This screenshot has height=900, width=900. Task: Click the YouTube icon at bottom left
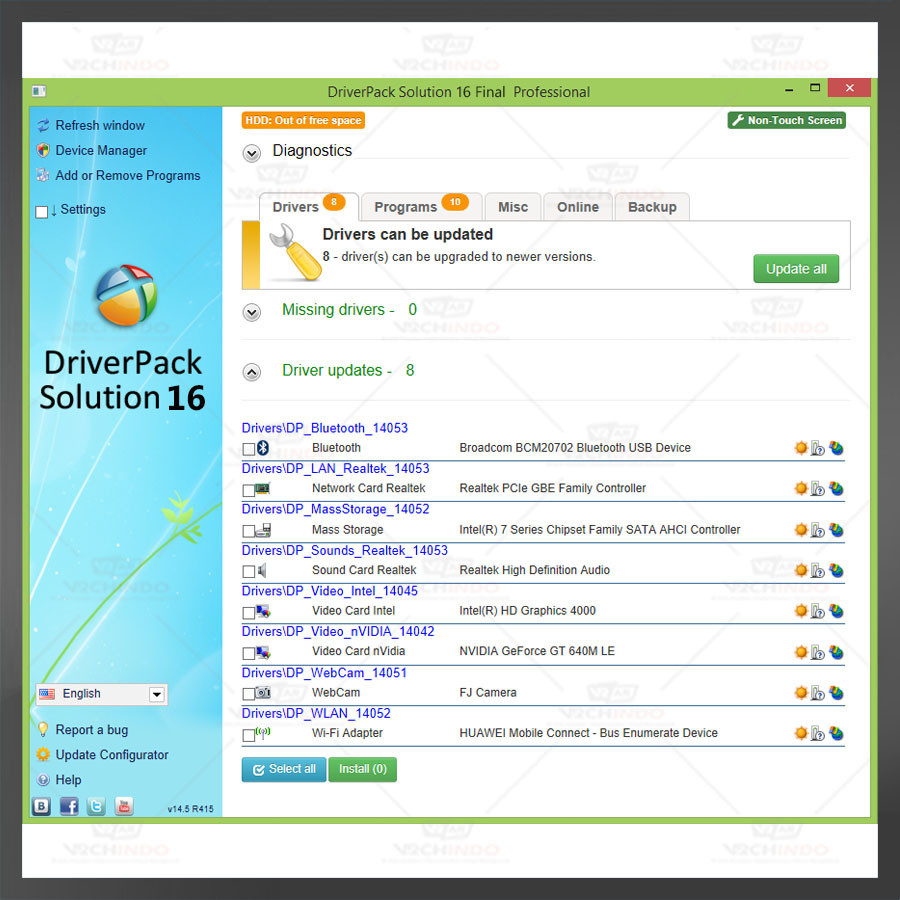123,806
